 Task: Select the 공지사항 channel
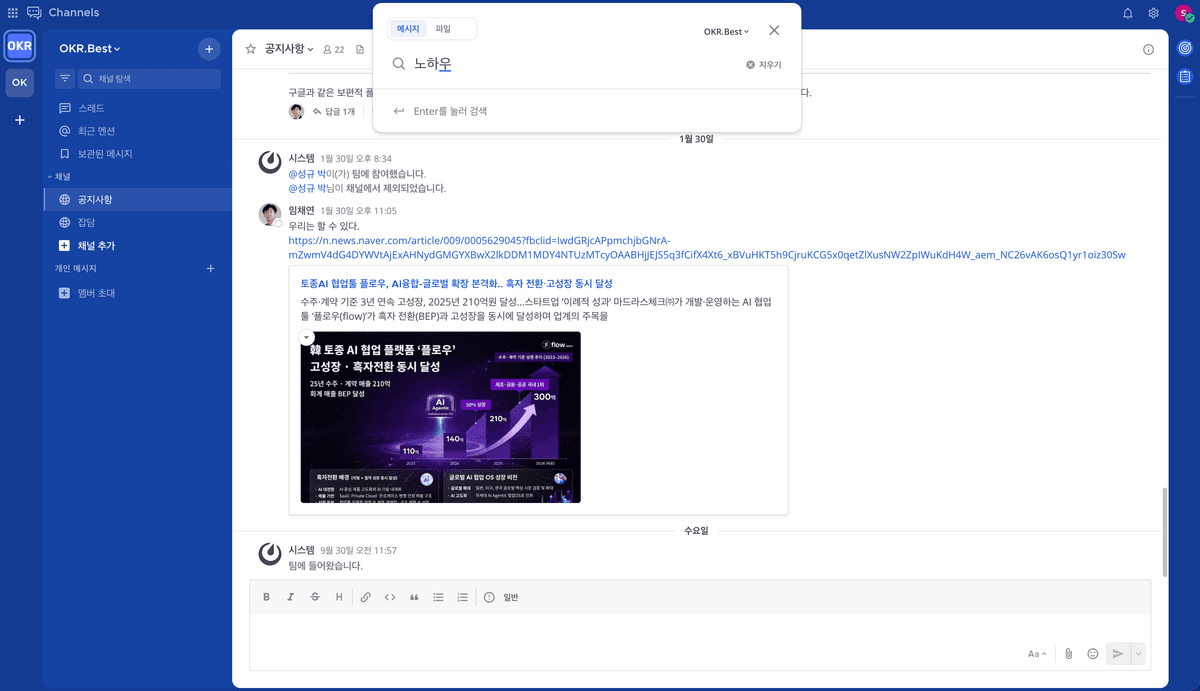(137, 200)
